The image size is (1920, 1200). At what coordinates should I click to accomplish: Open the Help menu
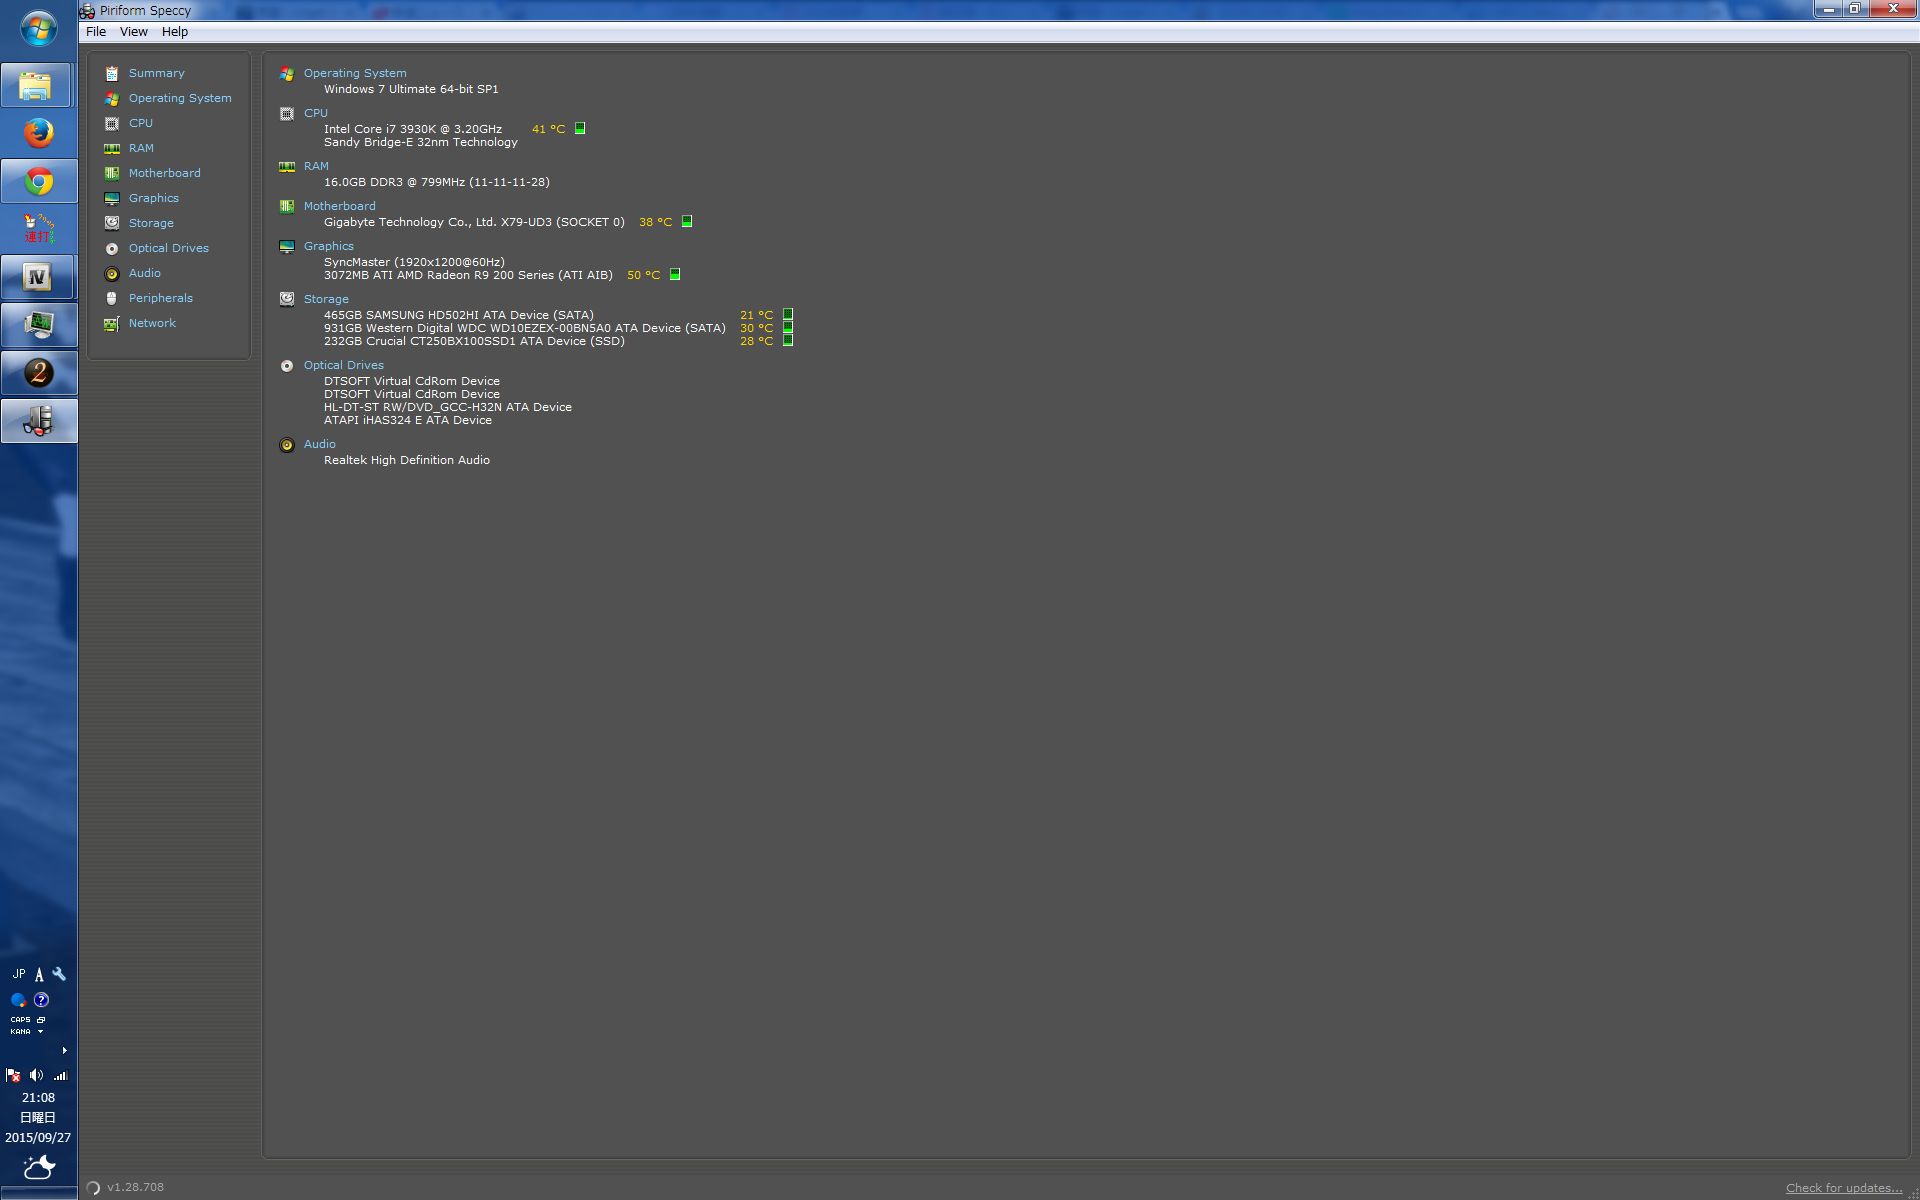point(175,32)
